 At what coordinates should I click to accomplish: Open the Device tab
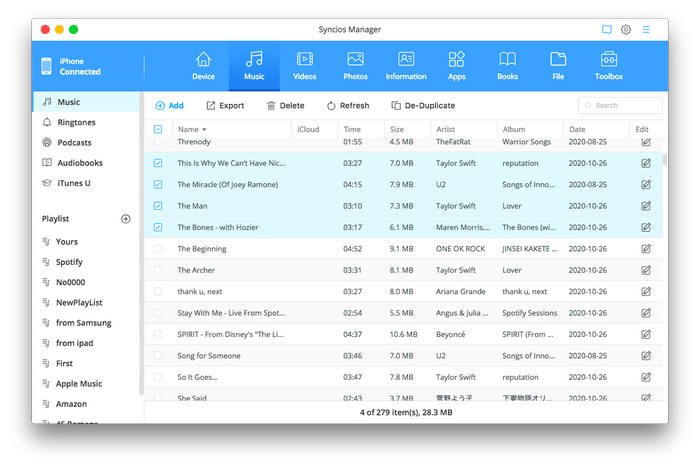coord(203,66)
